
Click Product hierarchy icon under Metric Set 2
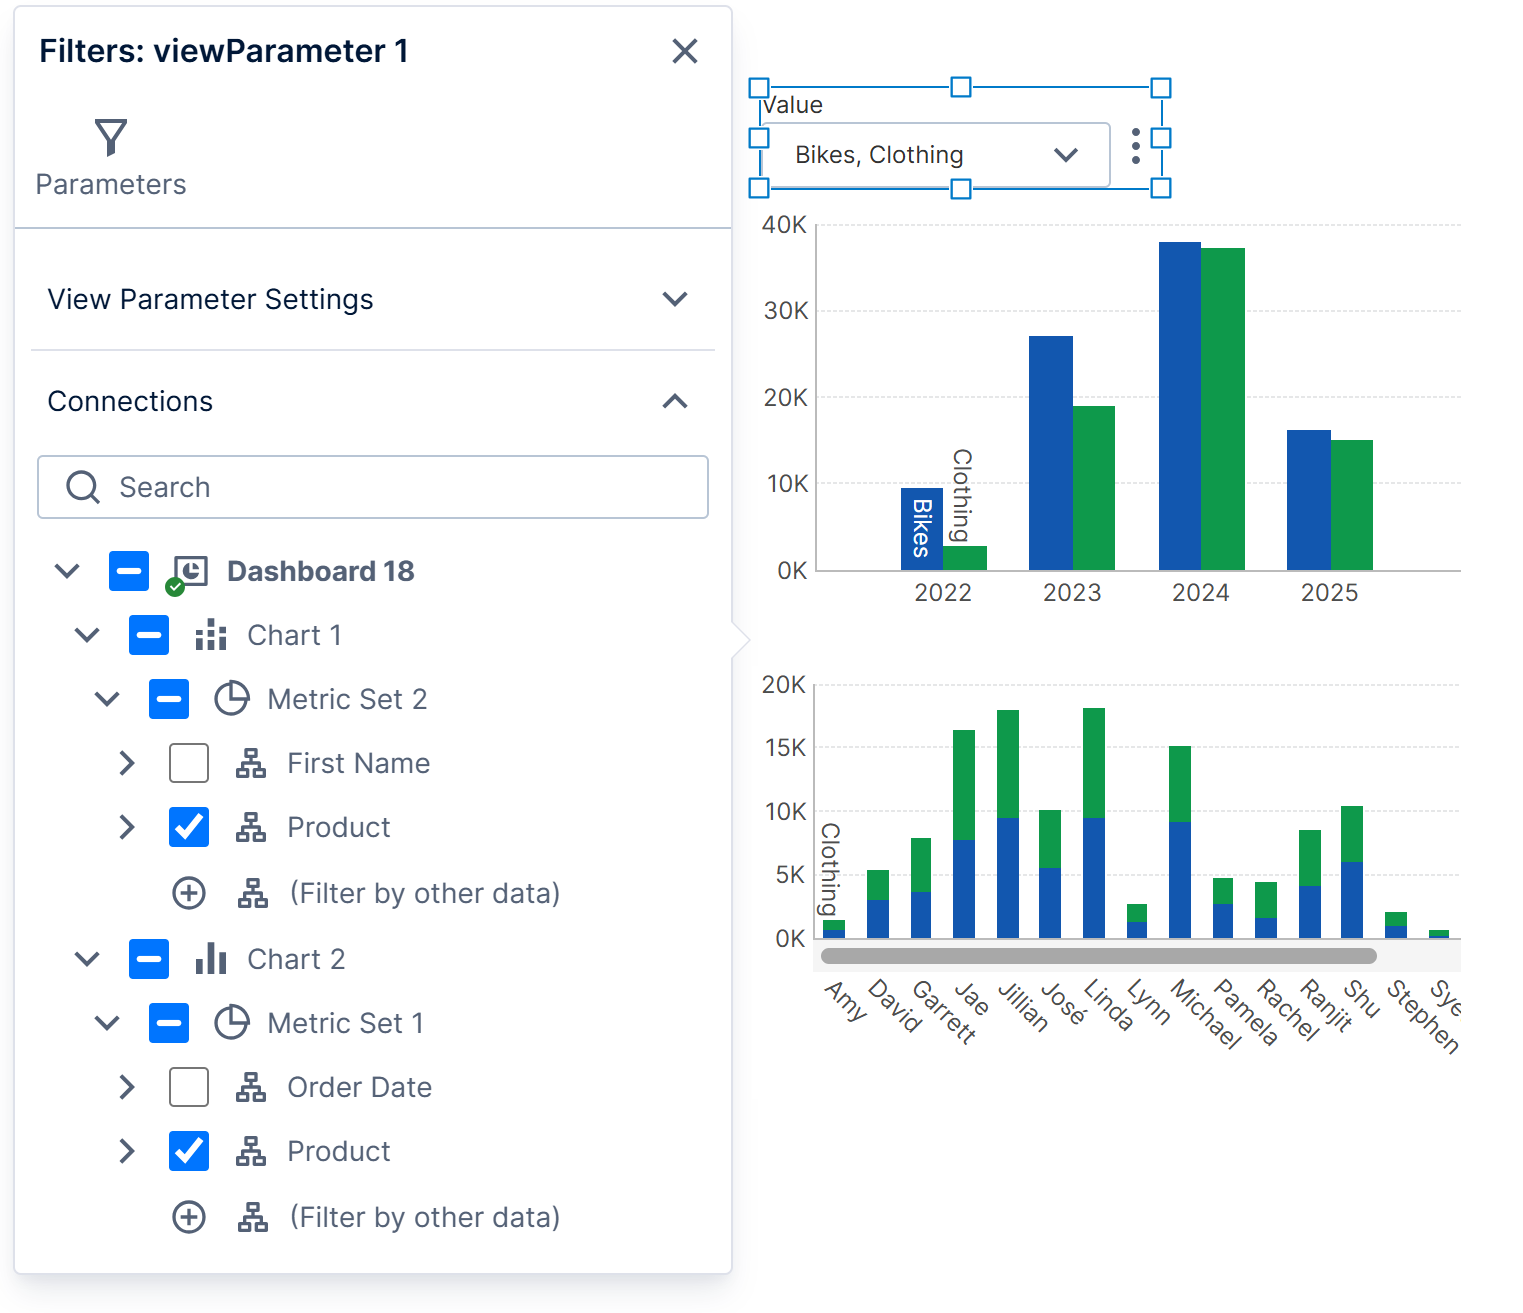tap(251, 827)
